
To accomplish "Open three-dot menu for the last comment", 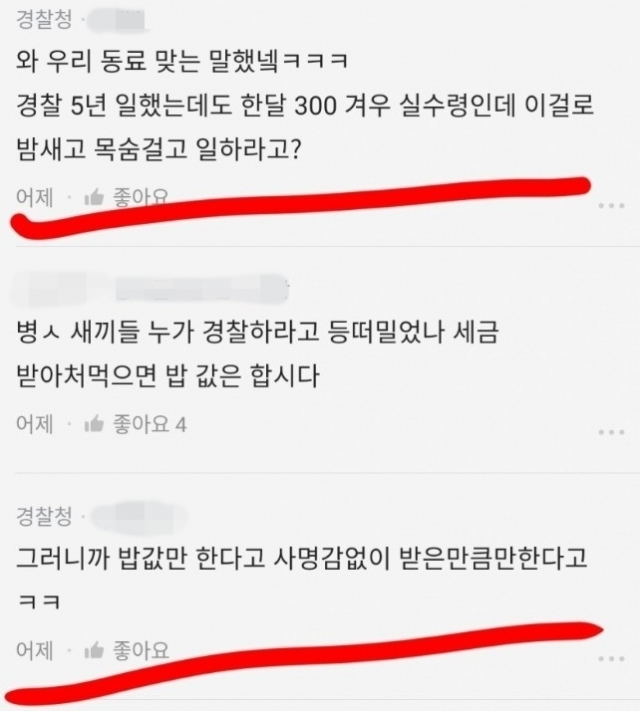I will click(611, 658).
